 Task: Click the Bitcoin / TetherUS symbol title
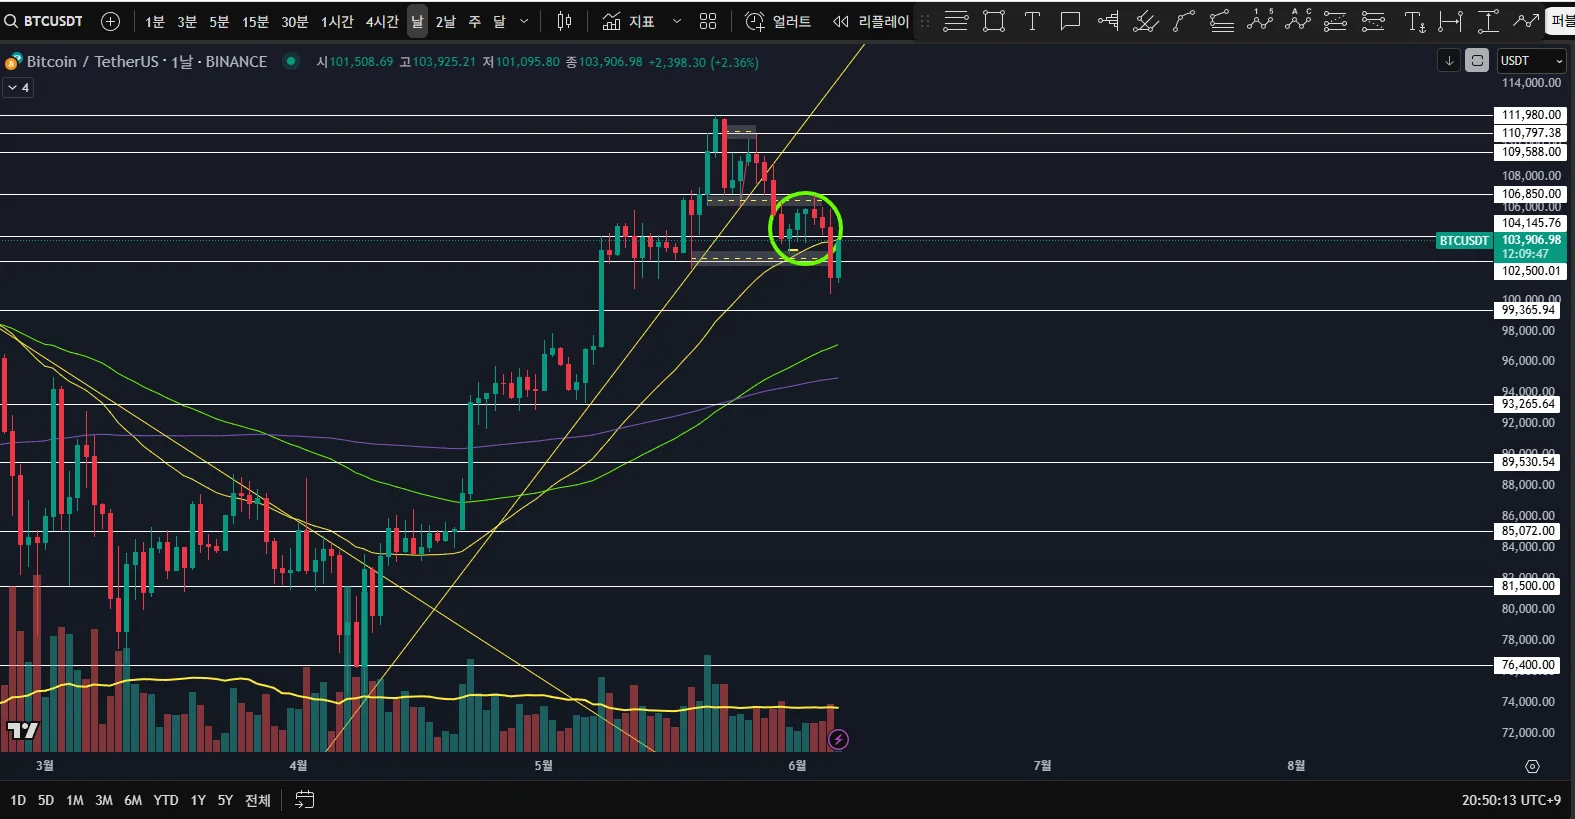(147, 62)
